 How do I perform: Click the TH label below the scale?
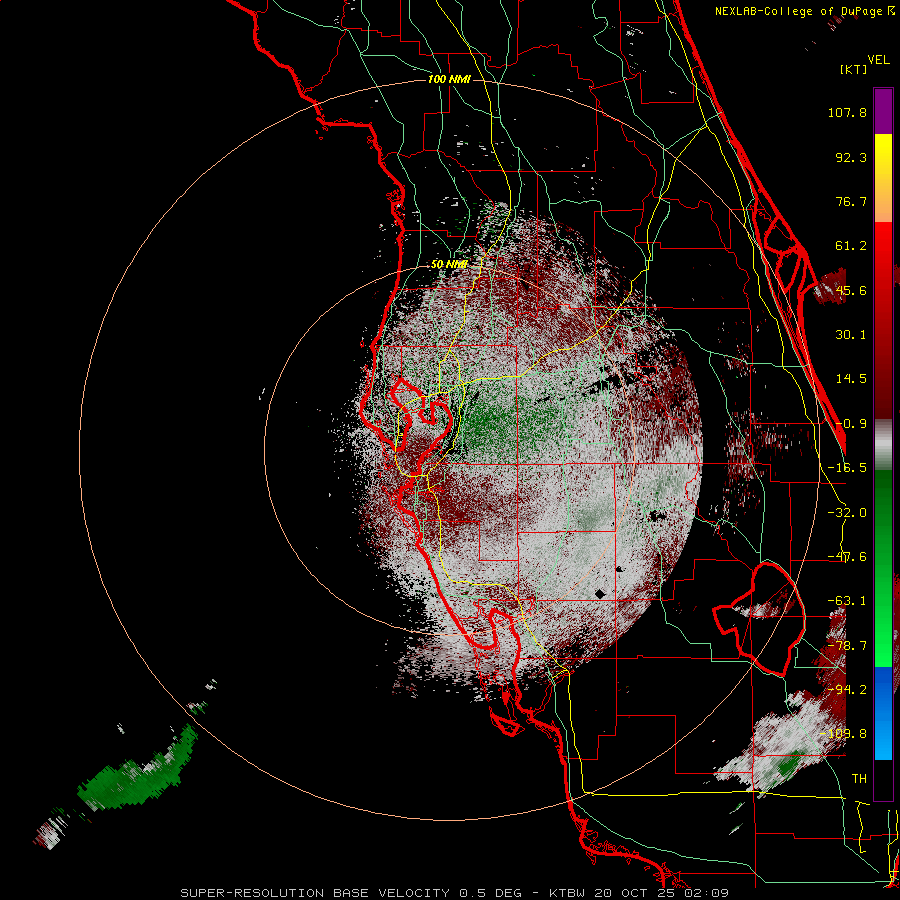tap(859, 779)
